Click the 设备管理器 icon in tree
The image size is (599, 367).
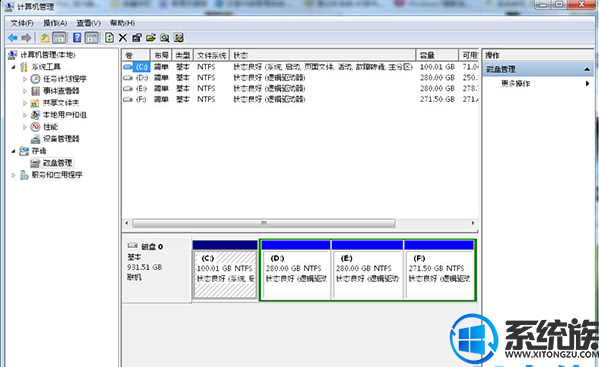pos(36,139)
